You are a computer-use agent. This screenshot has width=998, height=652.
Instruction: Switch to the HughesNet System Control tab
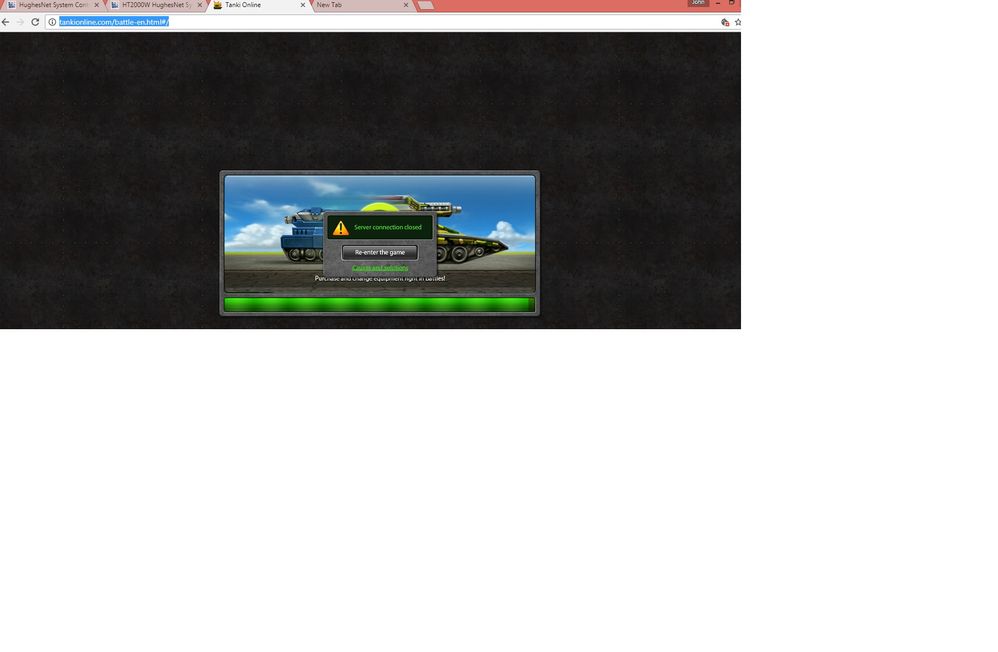click(52, 5)
